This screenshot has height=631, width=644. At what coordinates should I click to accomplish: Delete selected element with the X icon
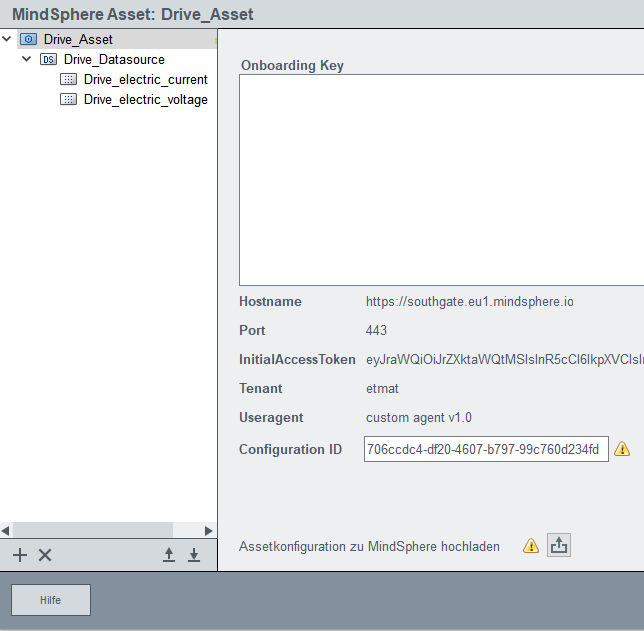click(45, 555)
